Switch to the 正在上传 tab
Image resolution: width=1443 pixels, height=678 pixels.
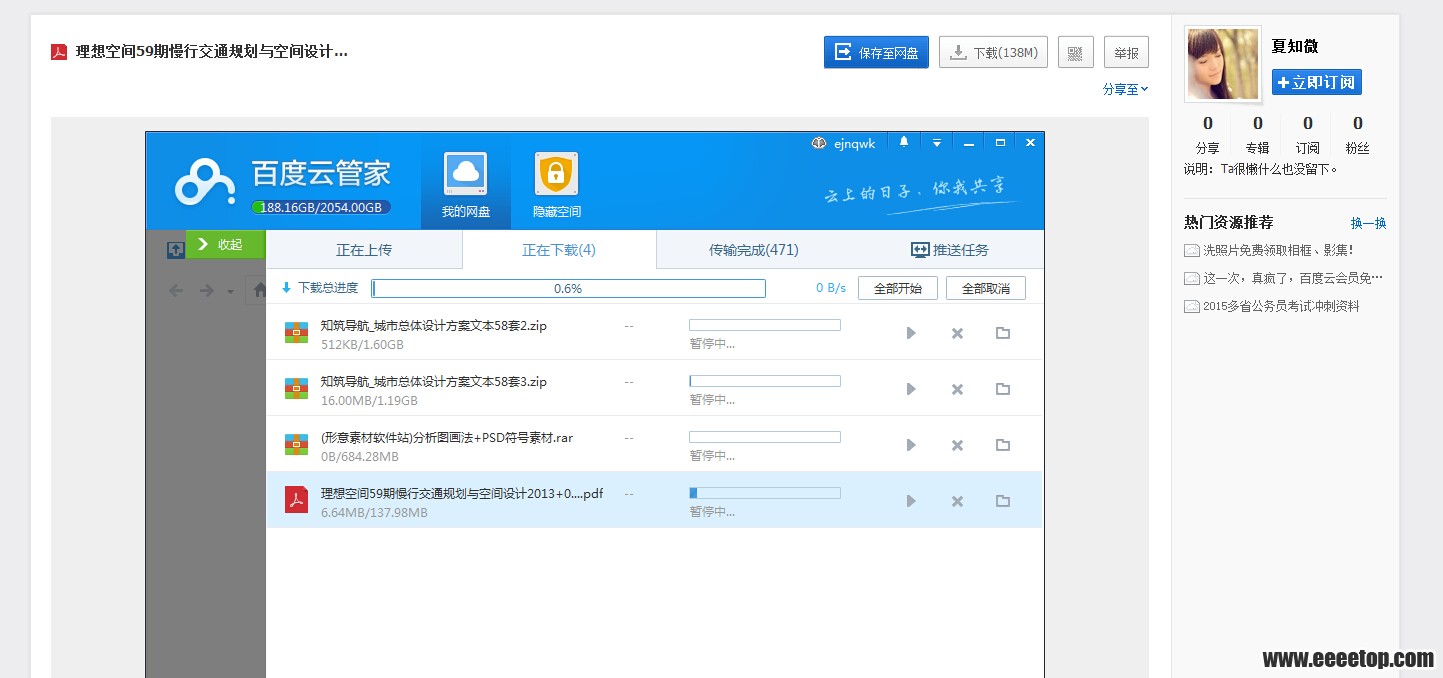click(364, 250)
